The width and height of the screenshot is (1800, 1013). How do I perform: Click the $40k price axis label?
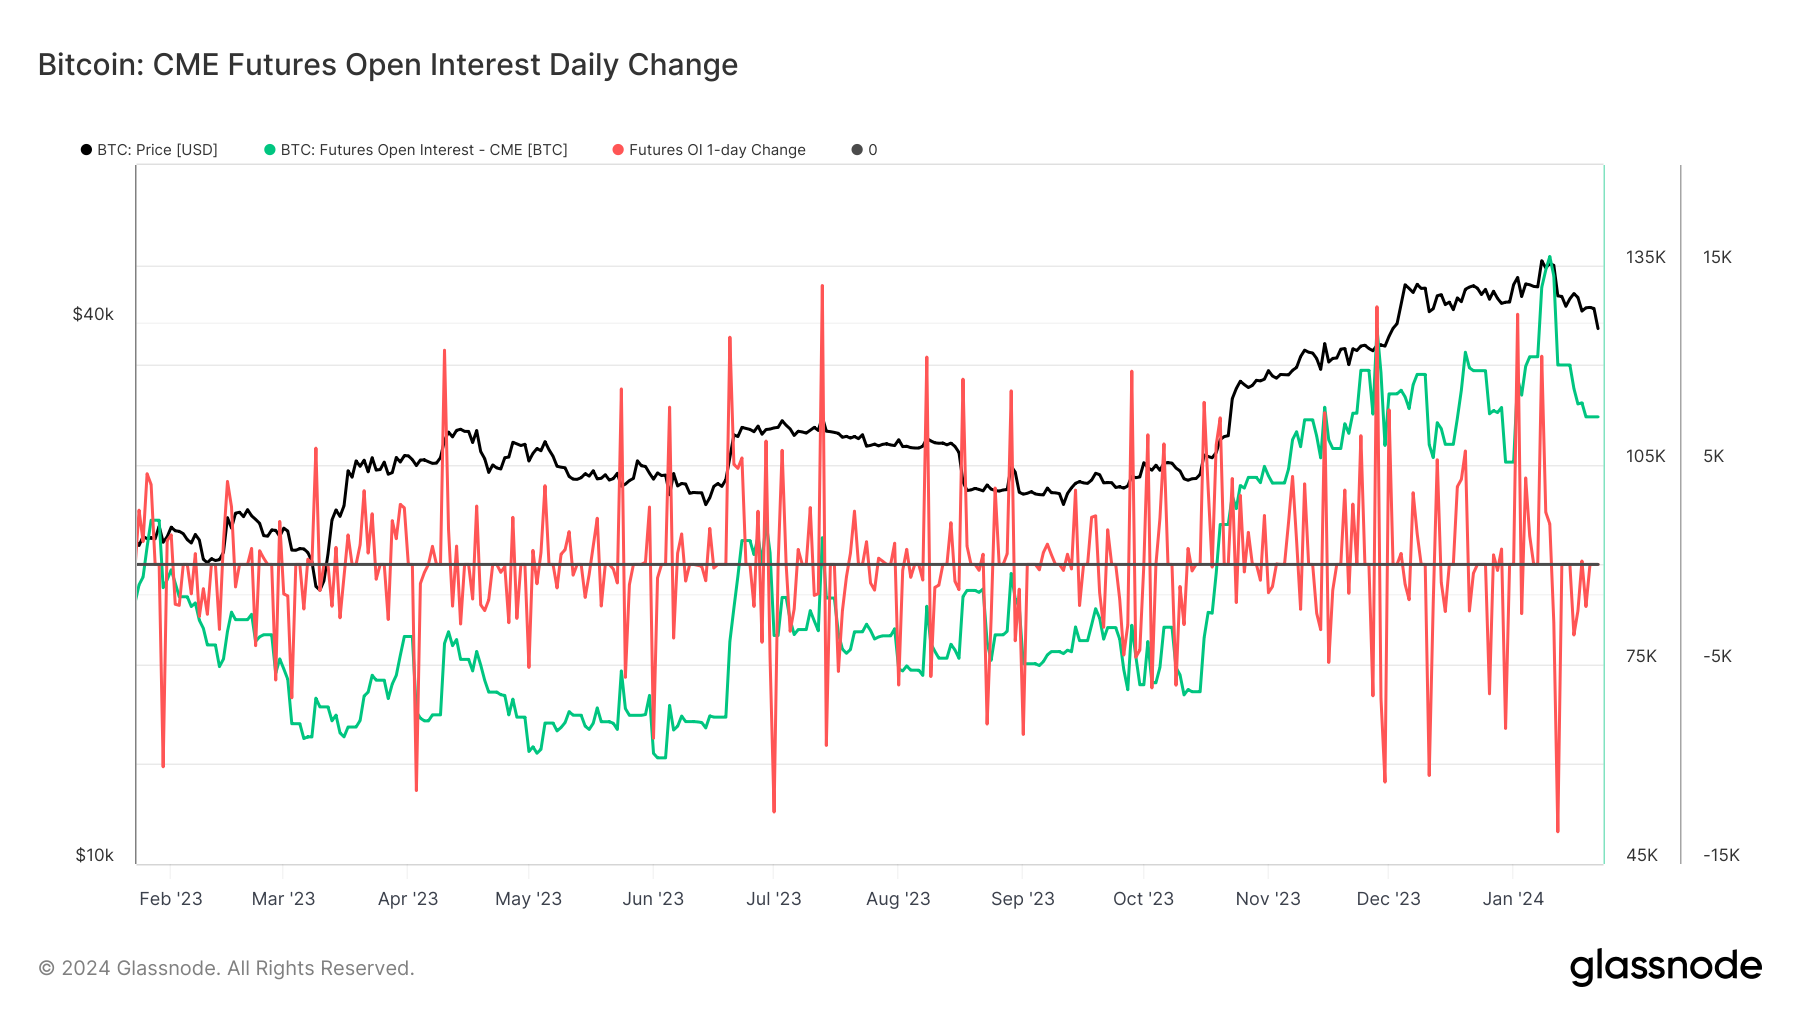click(93, 315)
